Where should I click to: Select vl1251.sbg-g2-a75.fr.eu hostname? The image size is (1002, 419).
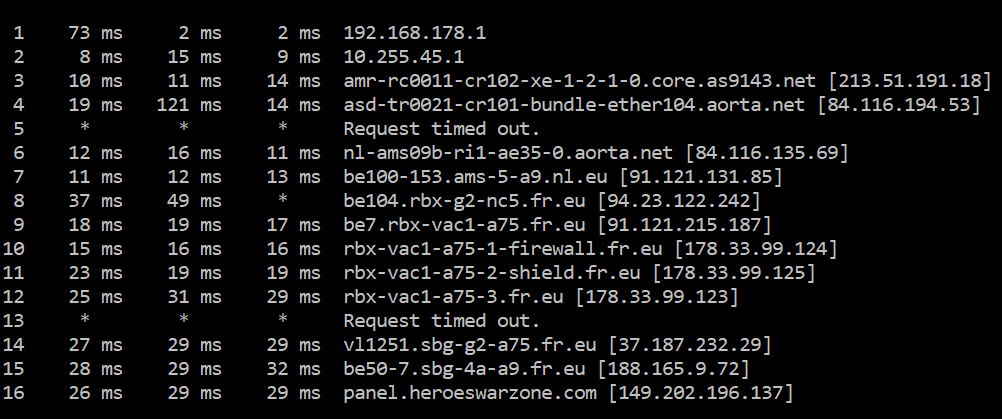(470, 346)
